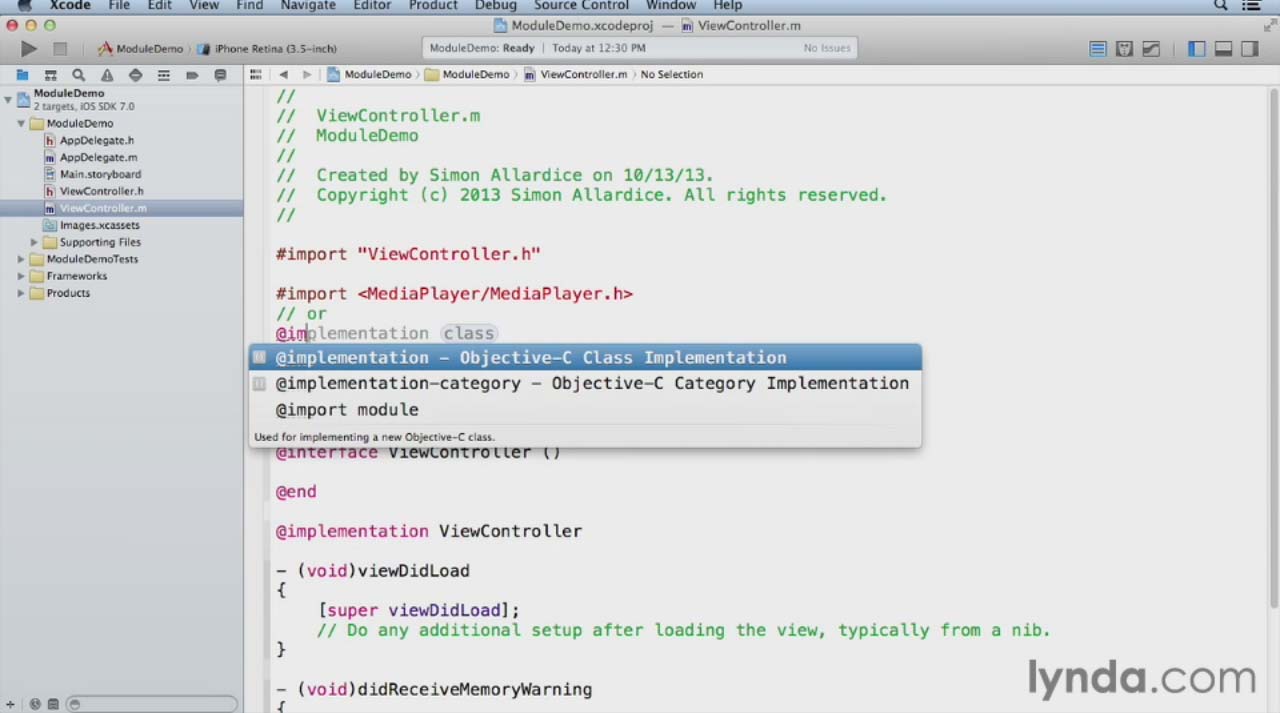Expand the Frameworks group
Screen dimensions: 1280x713
(21, 276)
